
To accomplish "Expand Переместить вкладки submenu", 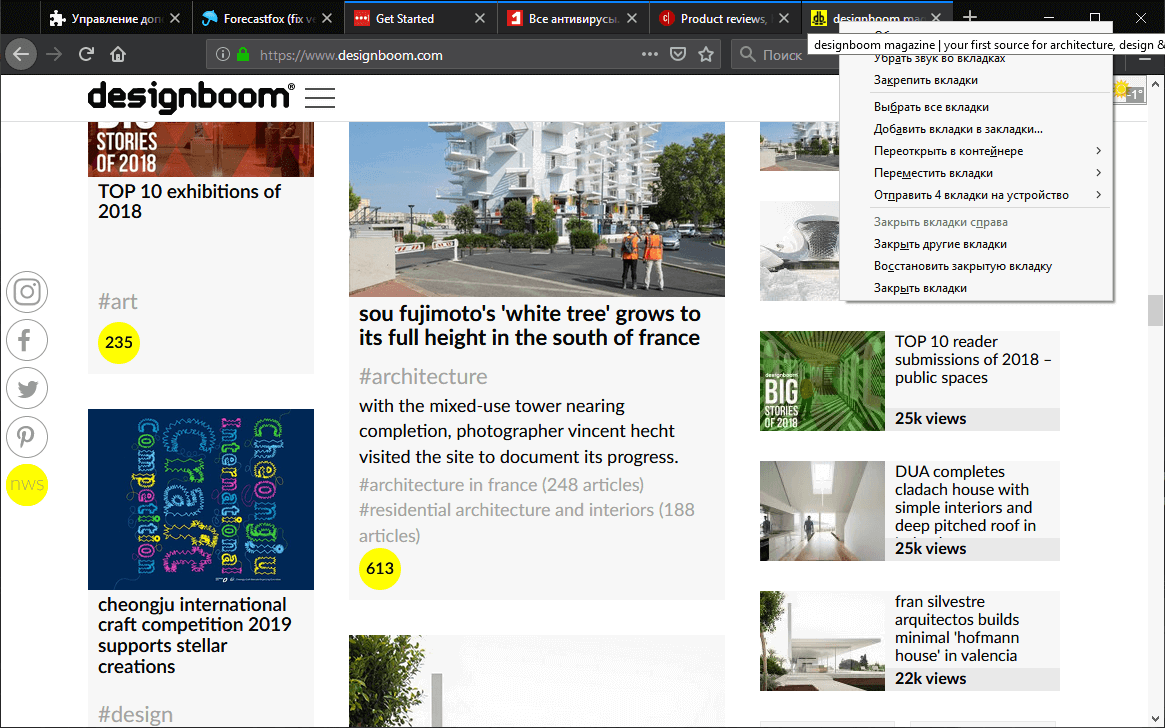I will pos(976,173).
